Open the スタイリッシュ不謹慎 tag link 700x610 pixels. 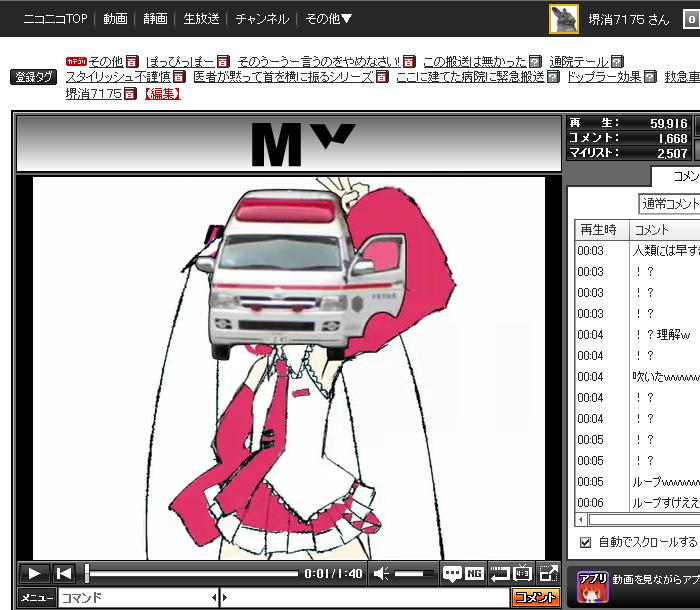pyautogui.click(x=119, y=77)
